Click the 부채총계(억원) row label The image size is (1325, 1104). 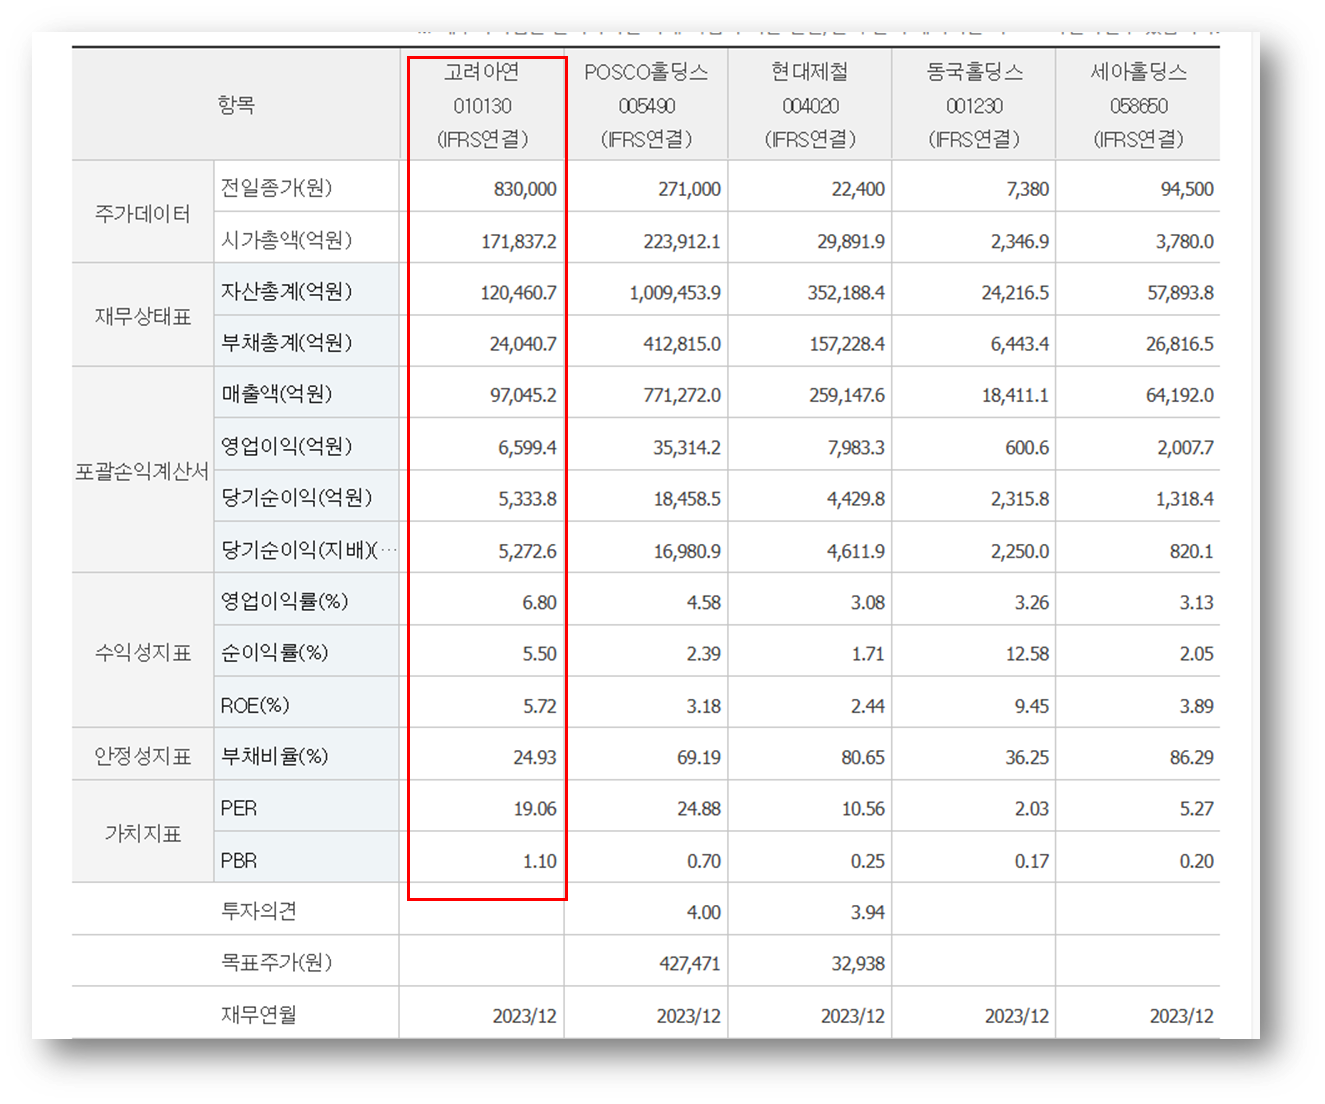286,343
